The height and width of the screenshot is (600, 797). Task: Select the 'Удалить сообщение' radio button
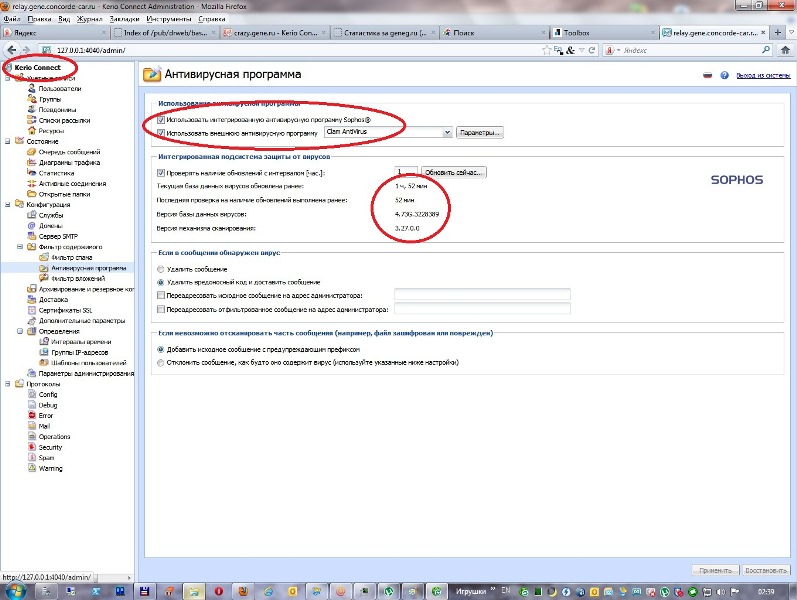click(162, 270)
